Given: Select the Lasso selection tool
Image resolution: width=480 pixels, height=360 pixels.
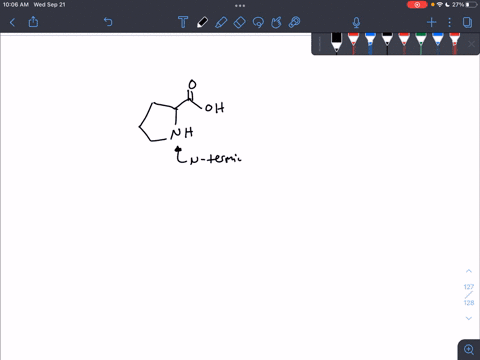Looking at the screenshot, I should pos(258,22).
